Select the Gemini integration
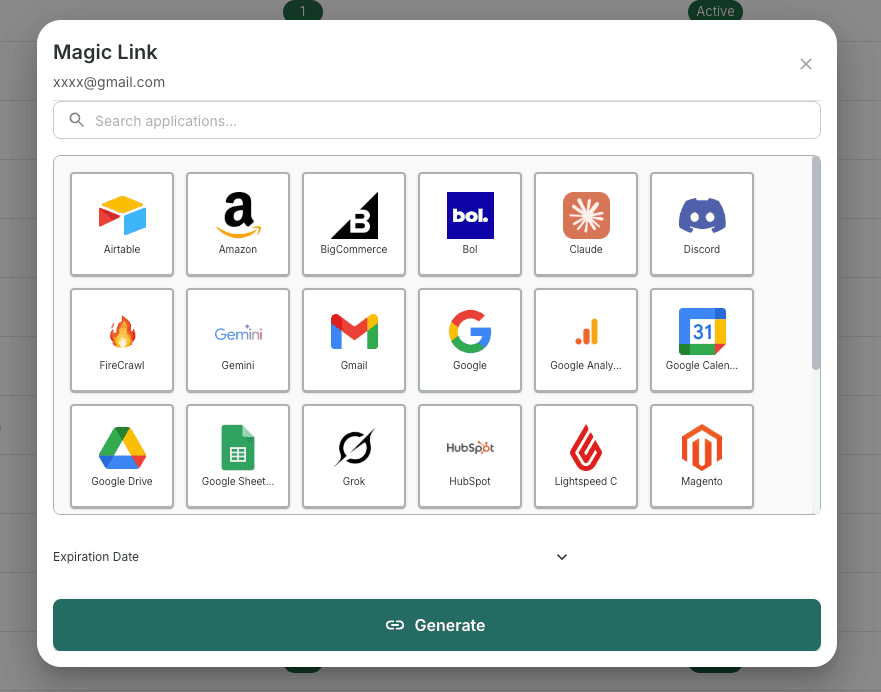 pos(237,339)
